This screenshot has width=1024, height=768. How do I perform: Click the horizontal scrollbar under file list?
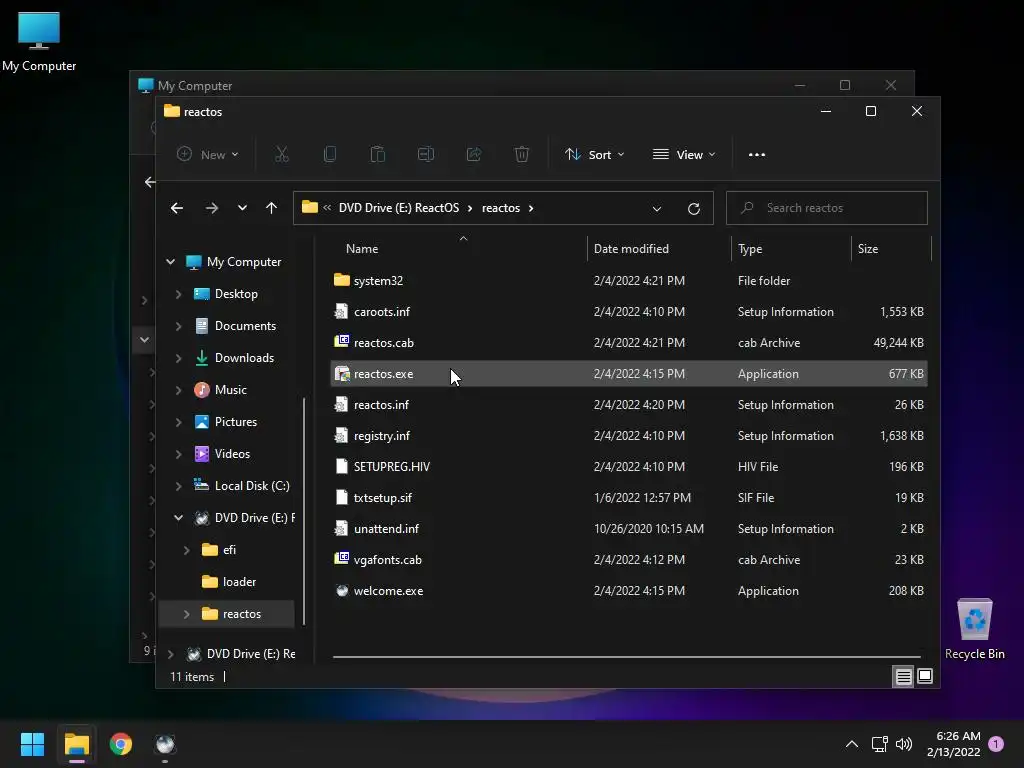click(626, 657)
